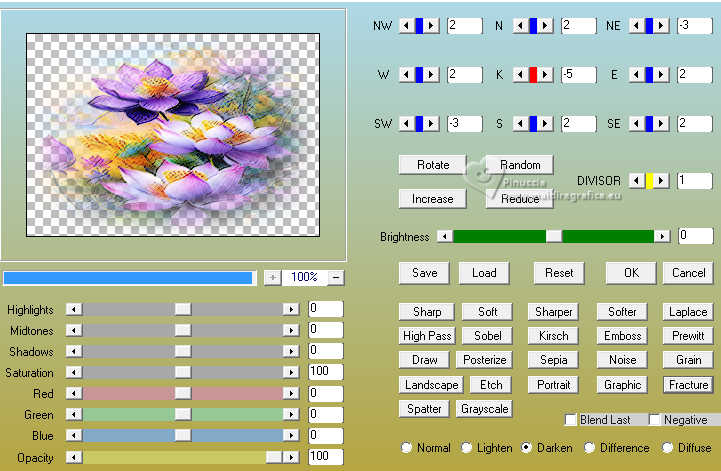Screen dimensions: 721x471
Task: Confirm with the OK button
Action: pos(631,273)
